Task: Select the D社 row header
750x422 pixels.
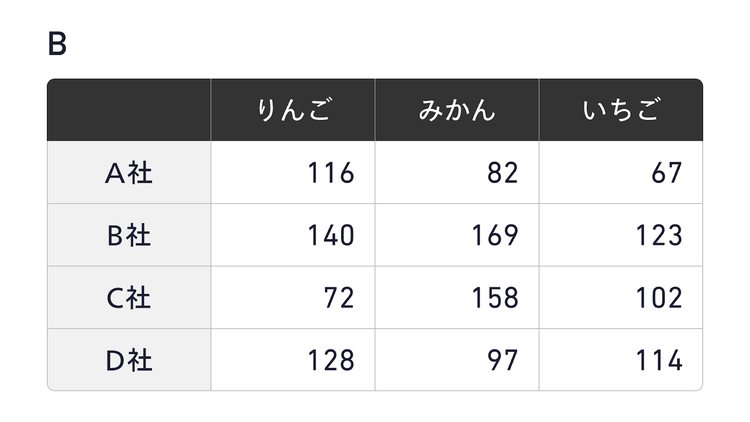Action: tap(129, 360)
